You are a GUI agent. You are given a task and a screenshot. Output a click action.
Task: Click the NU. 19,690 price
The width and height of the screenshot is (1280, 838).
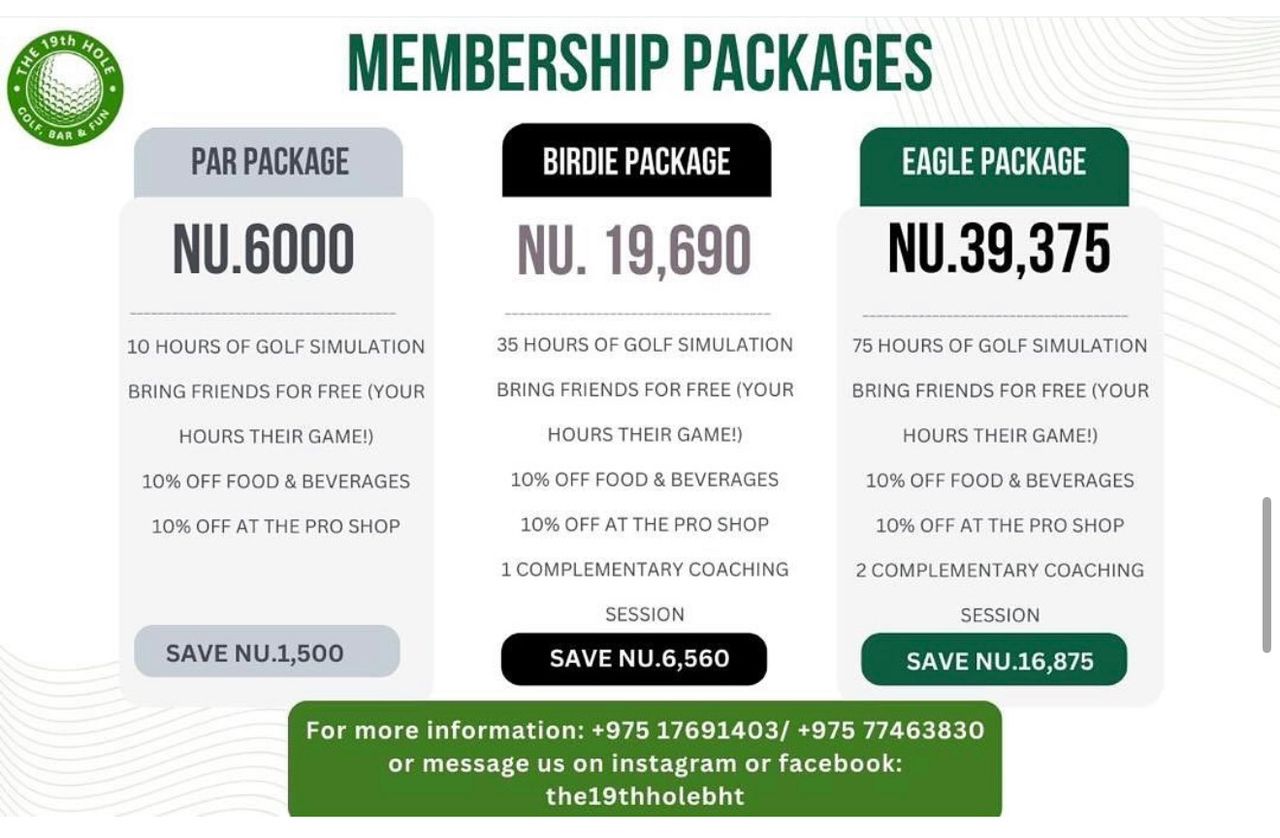(x=634, y=251)
